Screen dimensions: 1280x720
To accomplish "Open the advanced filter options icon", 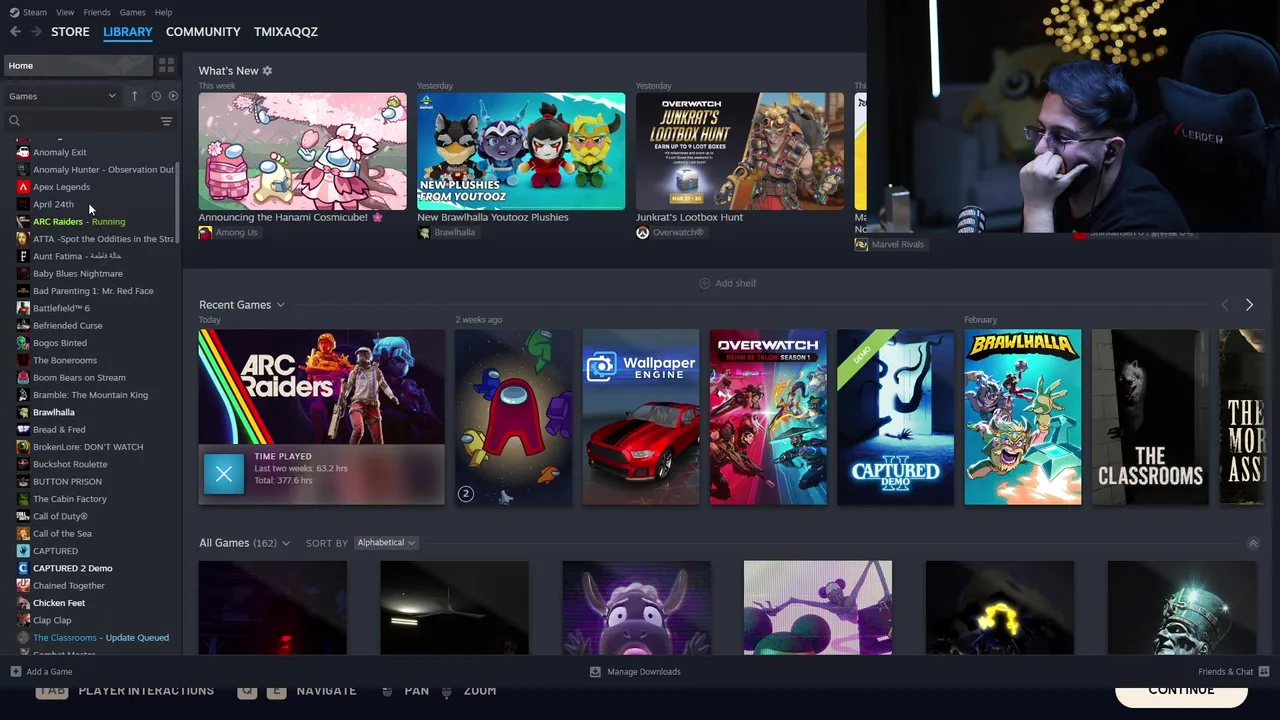I will [x=166, y=121].
